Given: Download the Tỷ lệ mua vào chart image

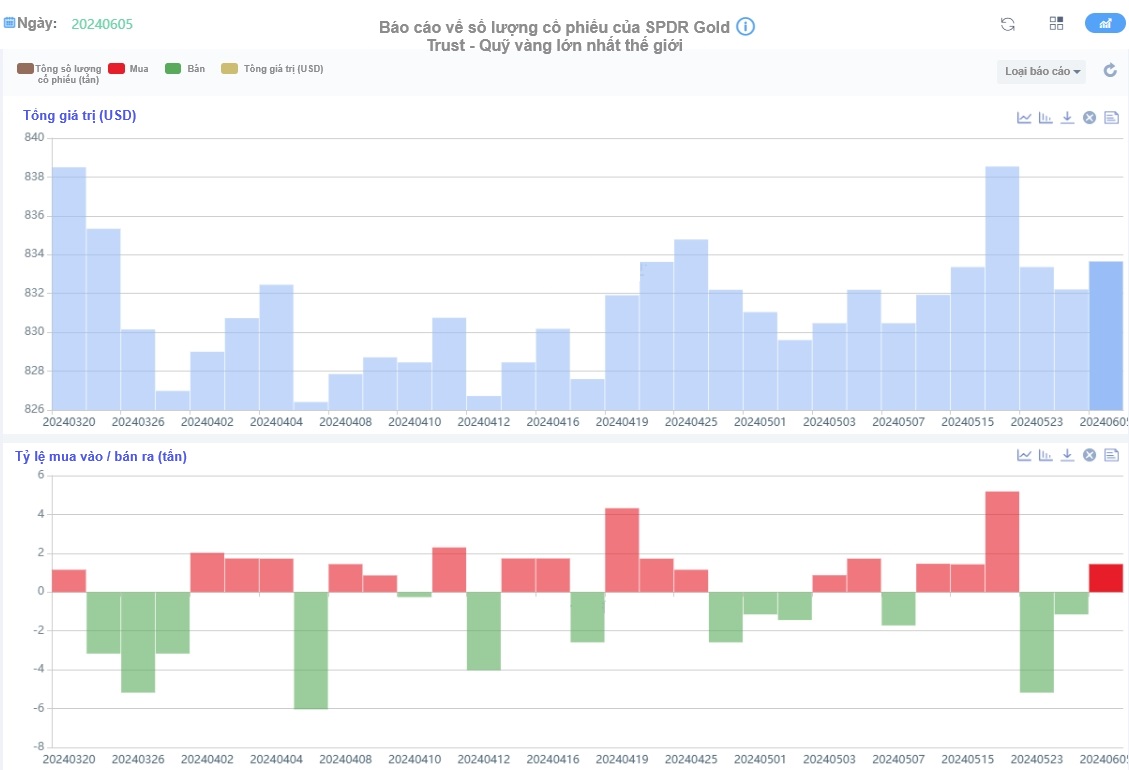Looking at the screenshot, I should 1067,455.
